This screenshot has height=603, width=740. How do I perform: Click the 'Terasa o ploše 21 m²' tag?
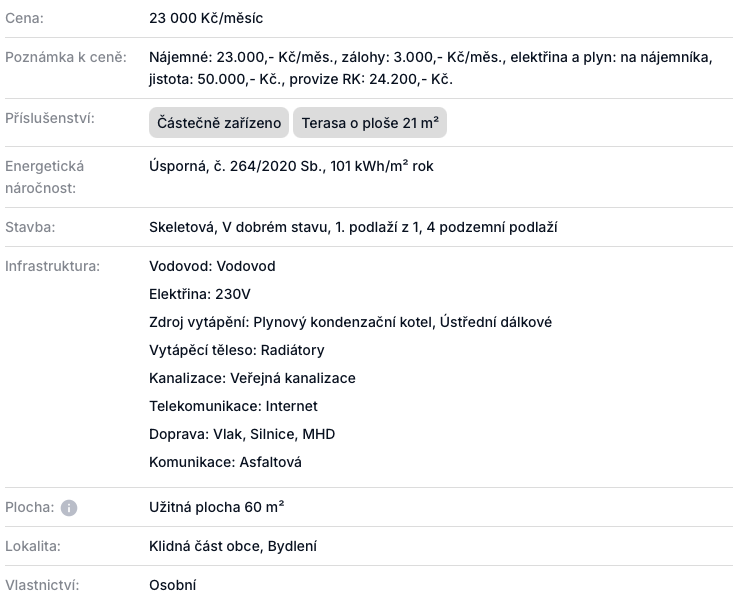(x=369, y=123)
